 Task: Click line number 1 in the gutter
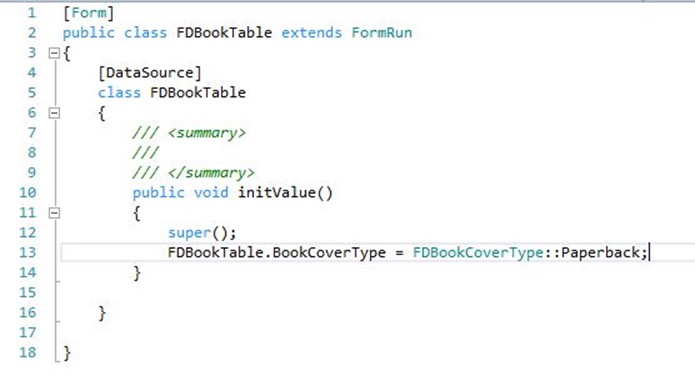coord(31,13)
